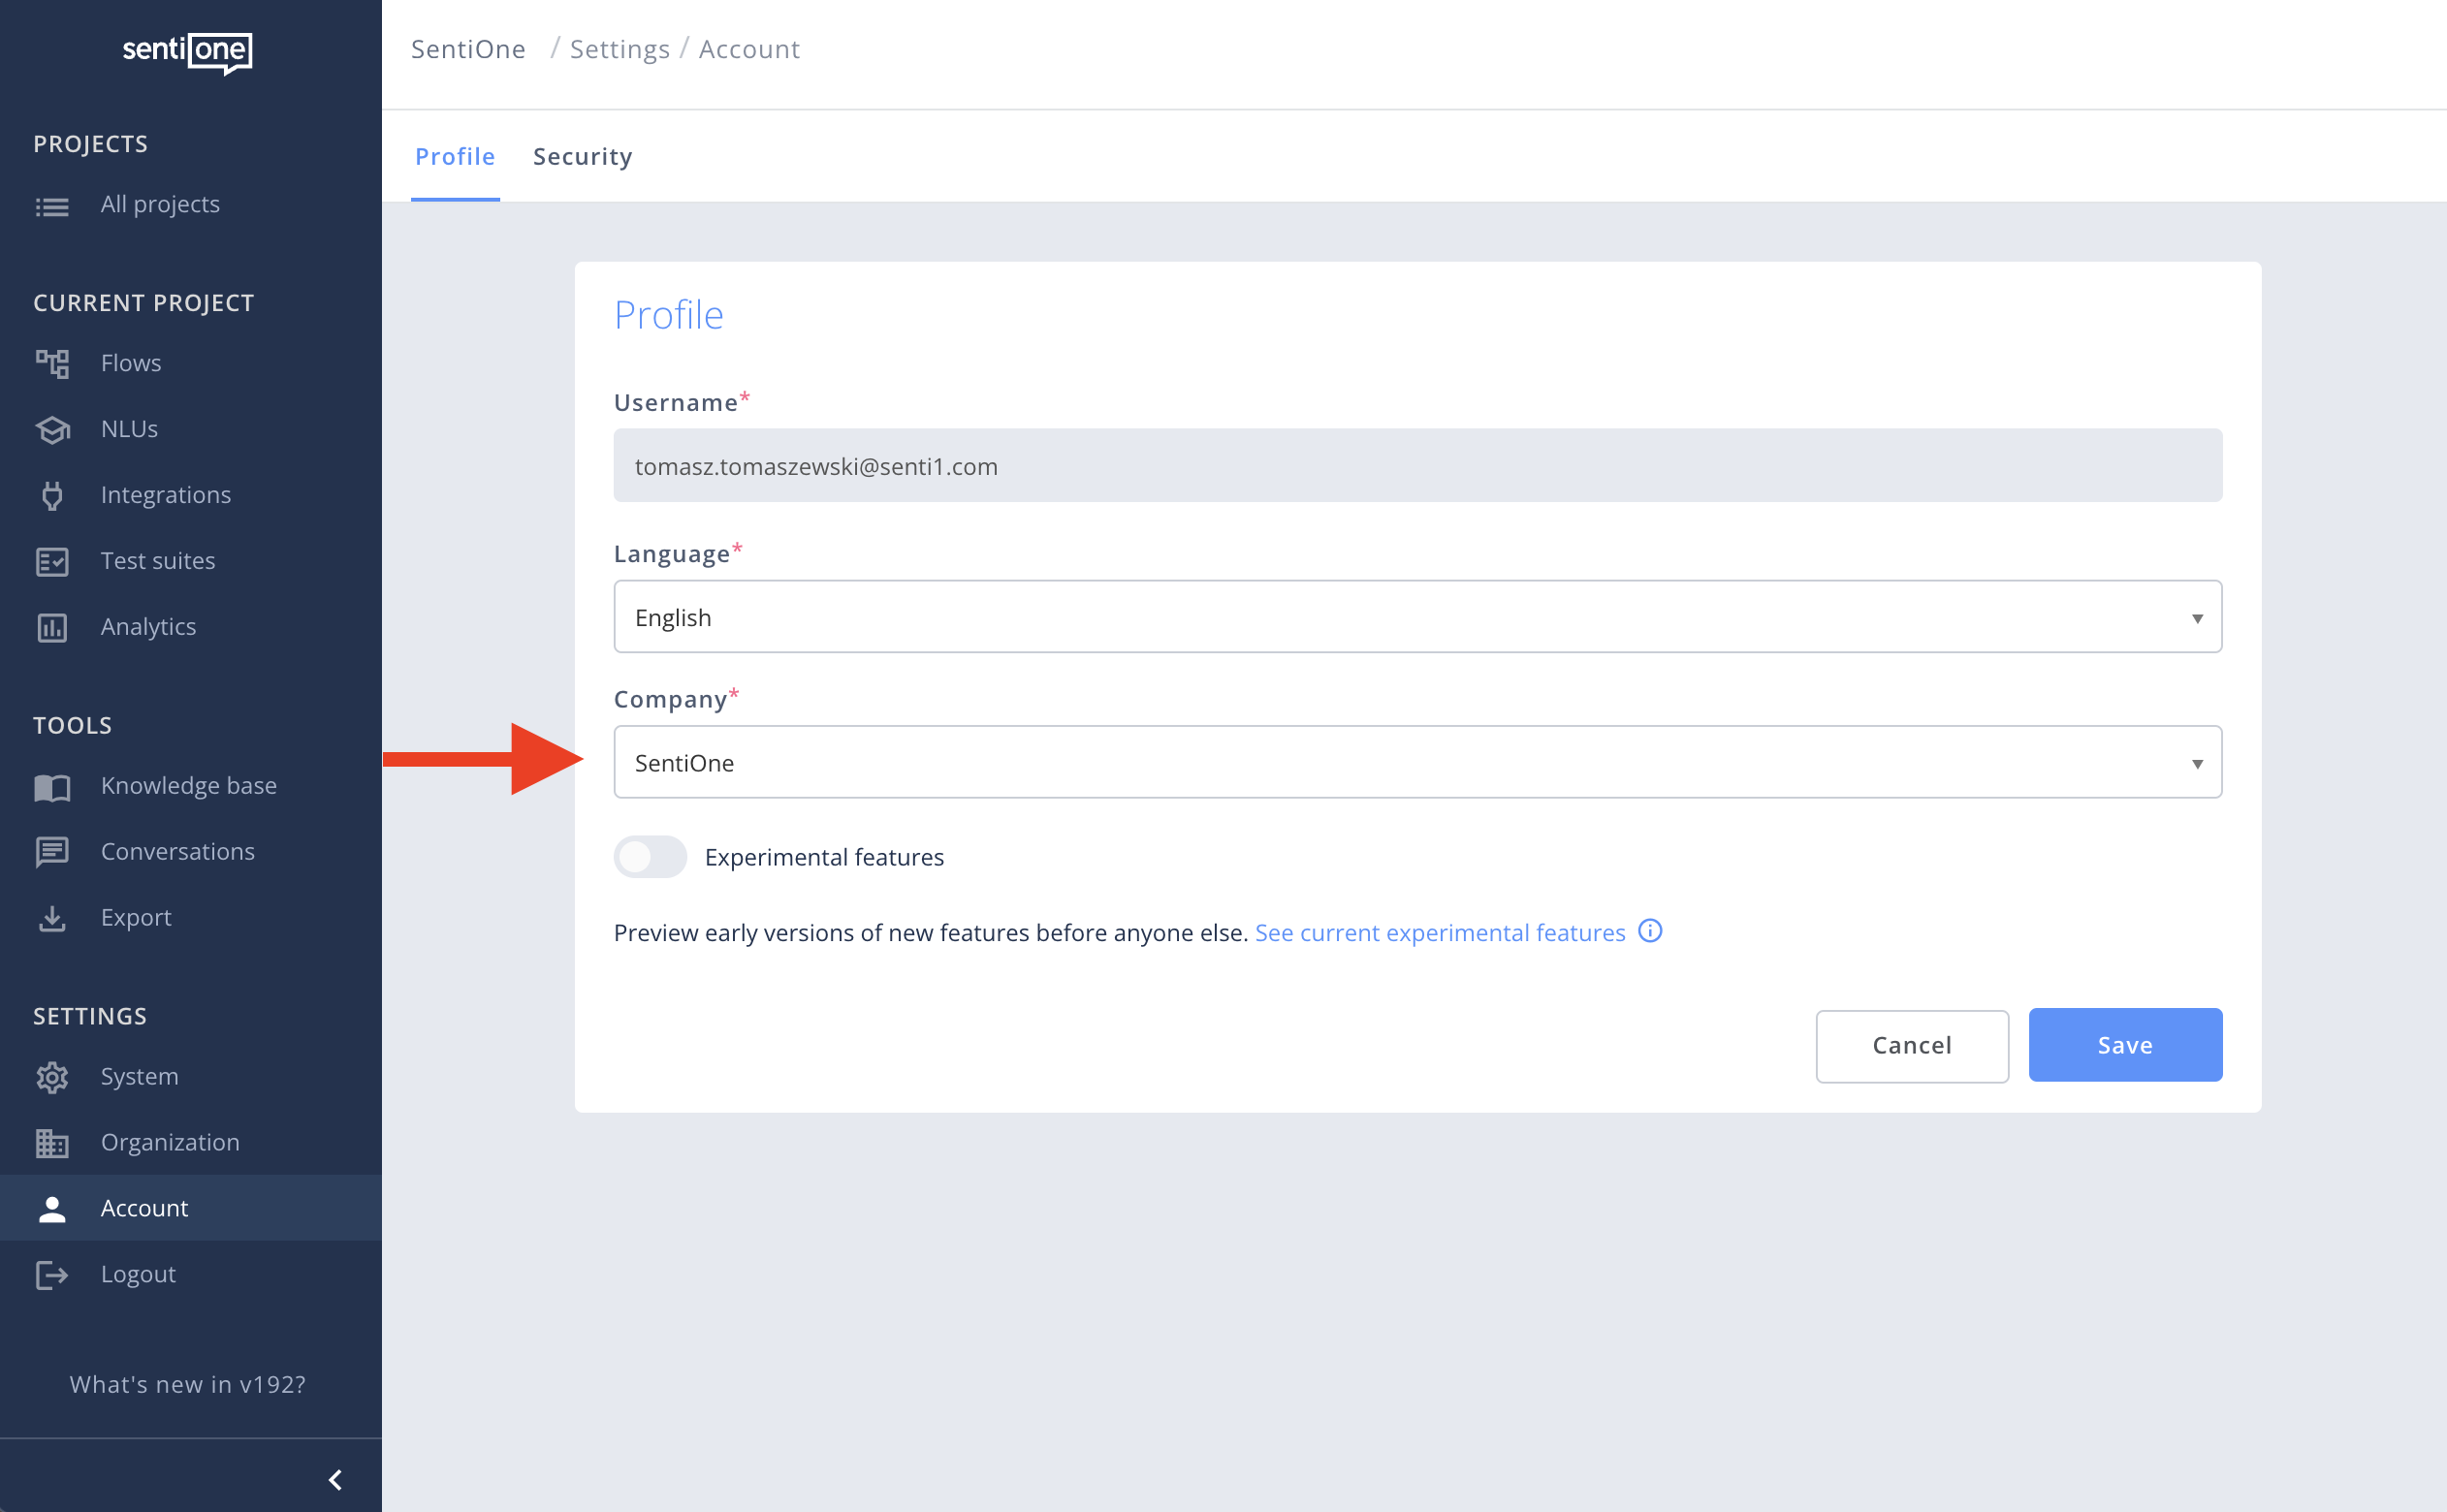Click the Integrations plug icon
2447x1512 pixels.
point(52,495)
